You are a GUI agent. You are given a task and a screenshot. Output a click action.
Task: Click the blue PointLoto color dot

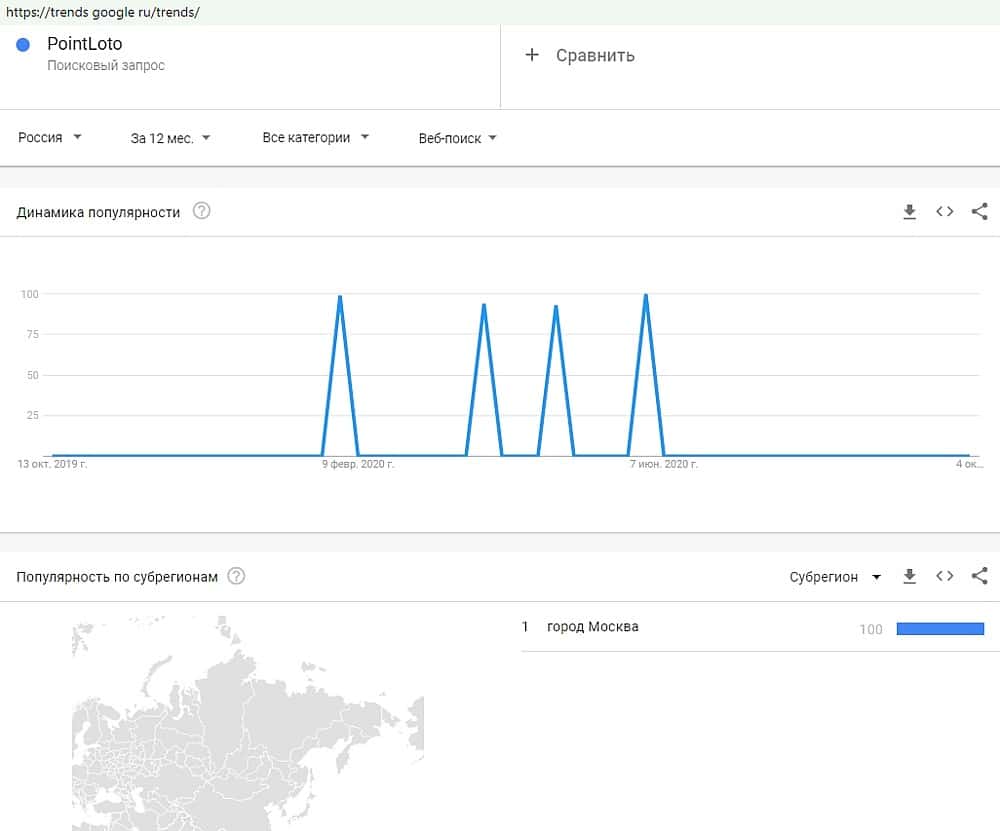click(24, 45)
